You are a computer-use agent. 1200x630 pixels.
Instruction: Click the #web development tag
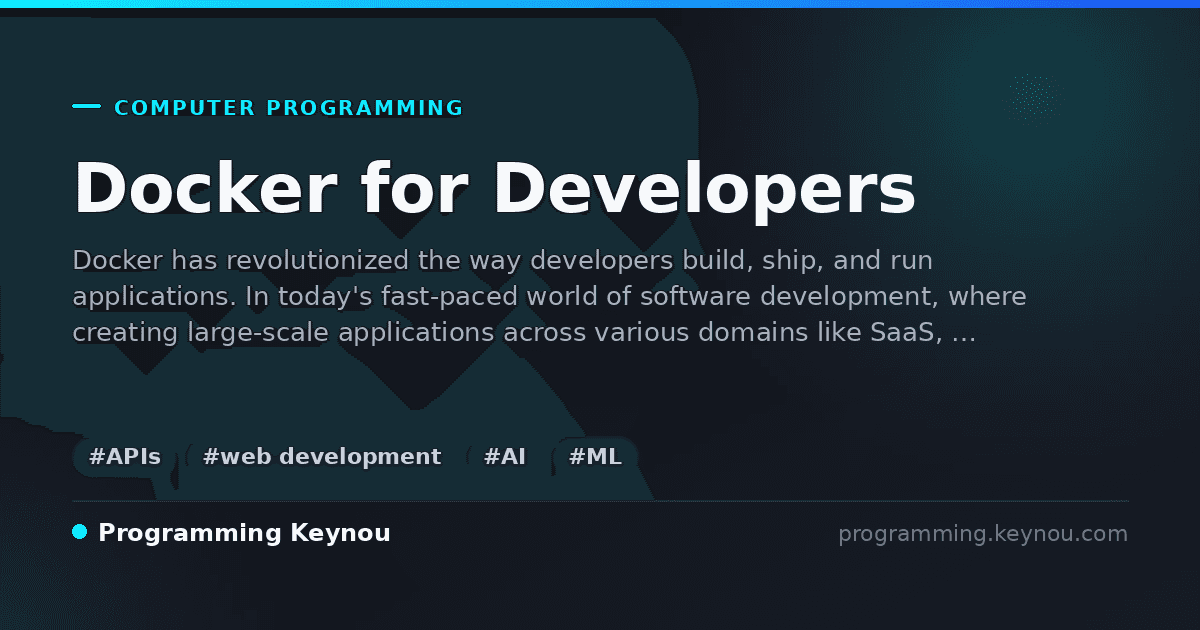[321, 457]
